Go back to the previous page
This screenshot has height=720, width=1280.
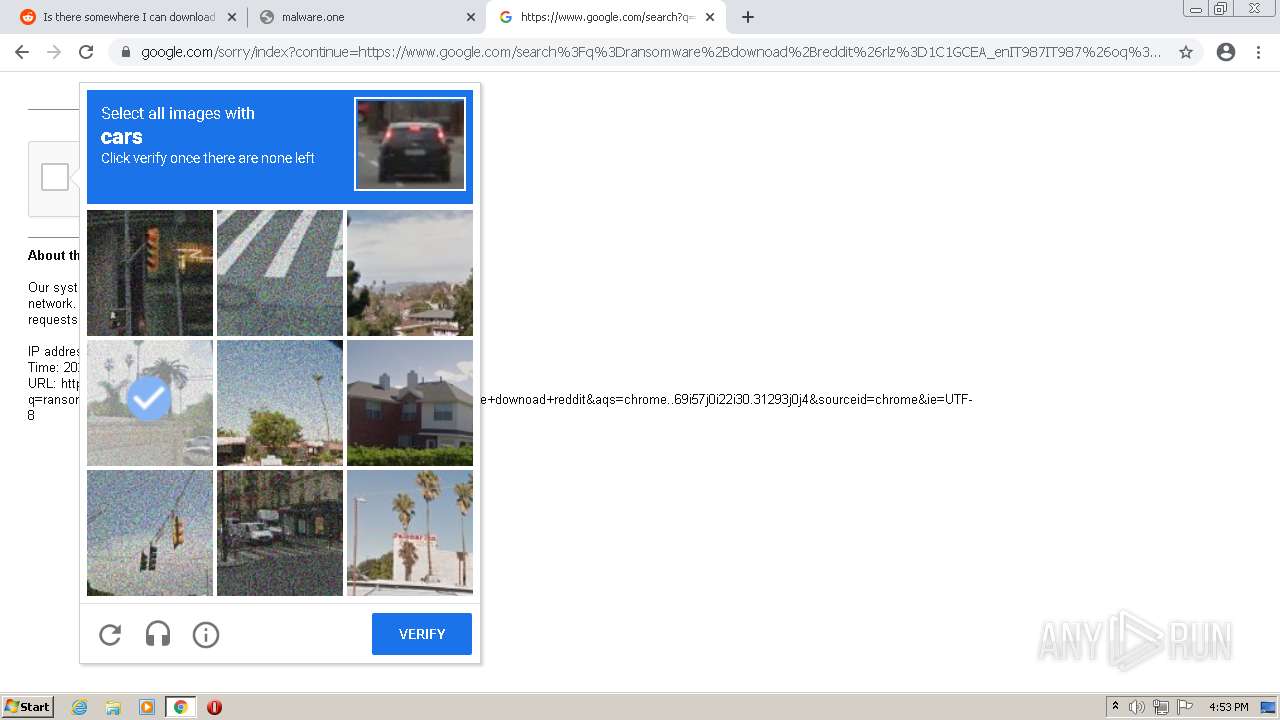point(22,52)
